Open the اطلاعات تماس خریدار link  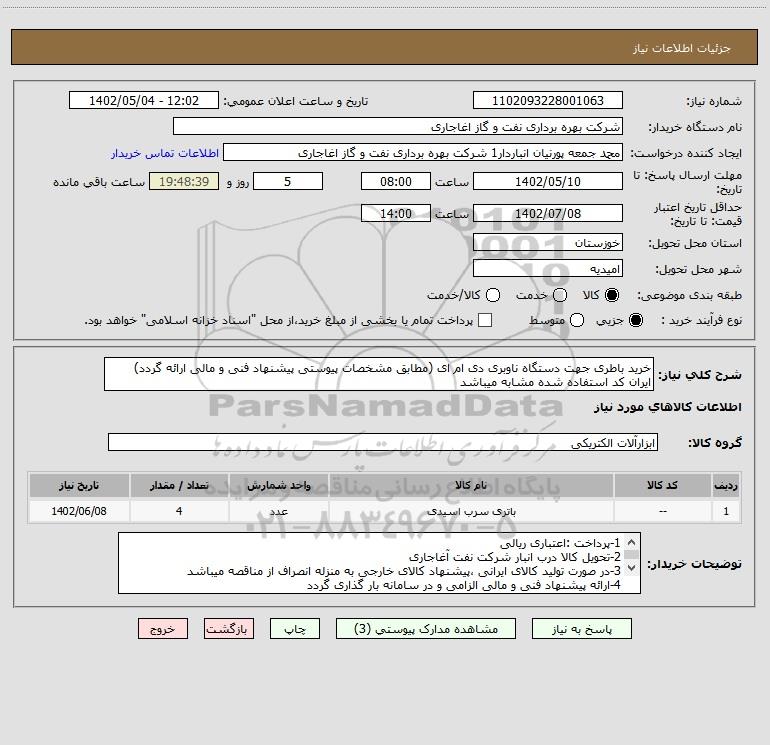[165, 153]
